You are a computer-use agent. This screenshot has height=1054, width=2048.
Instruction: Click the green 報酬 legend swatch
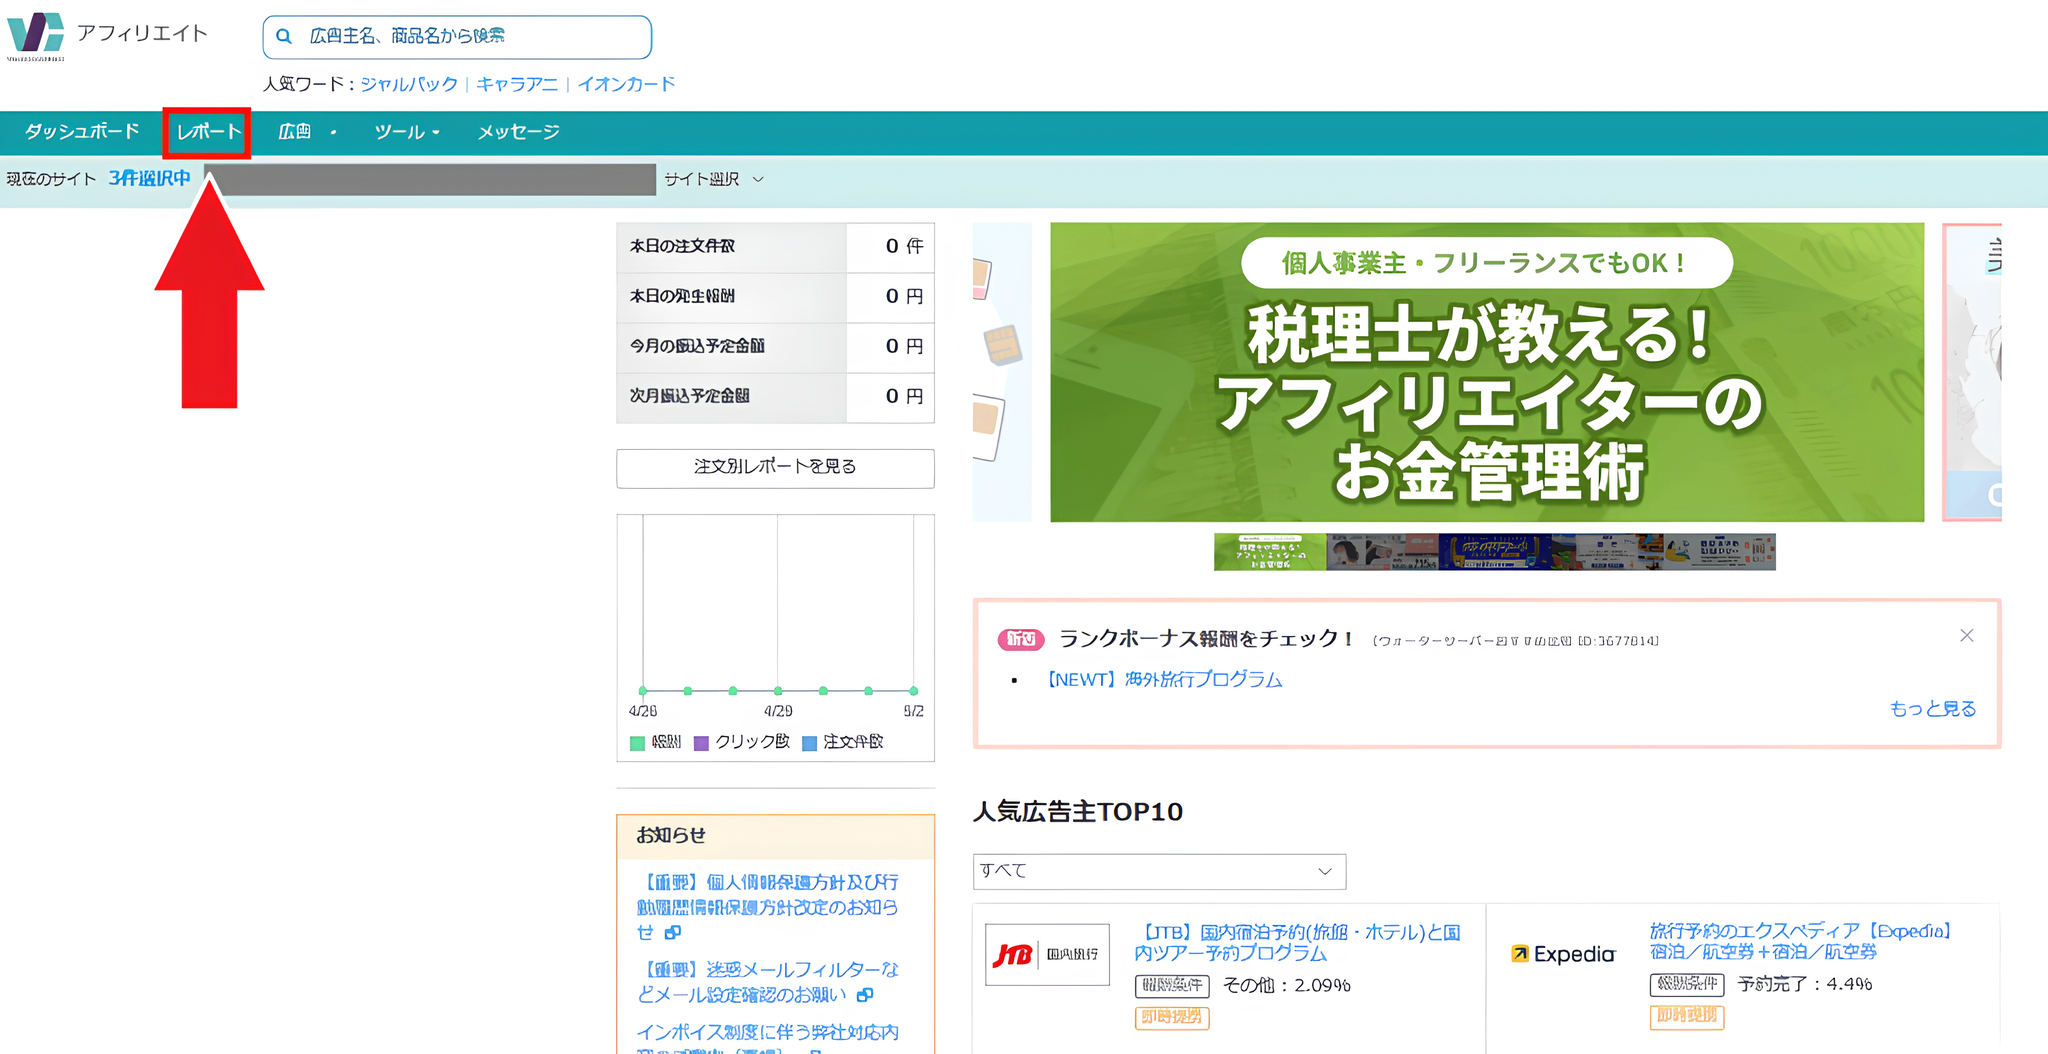tap(637, 743)
